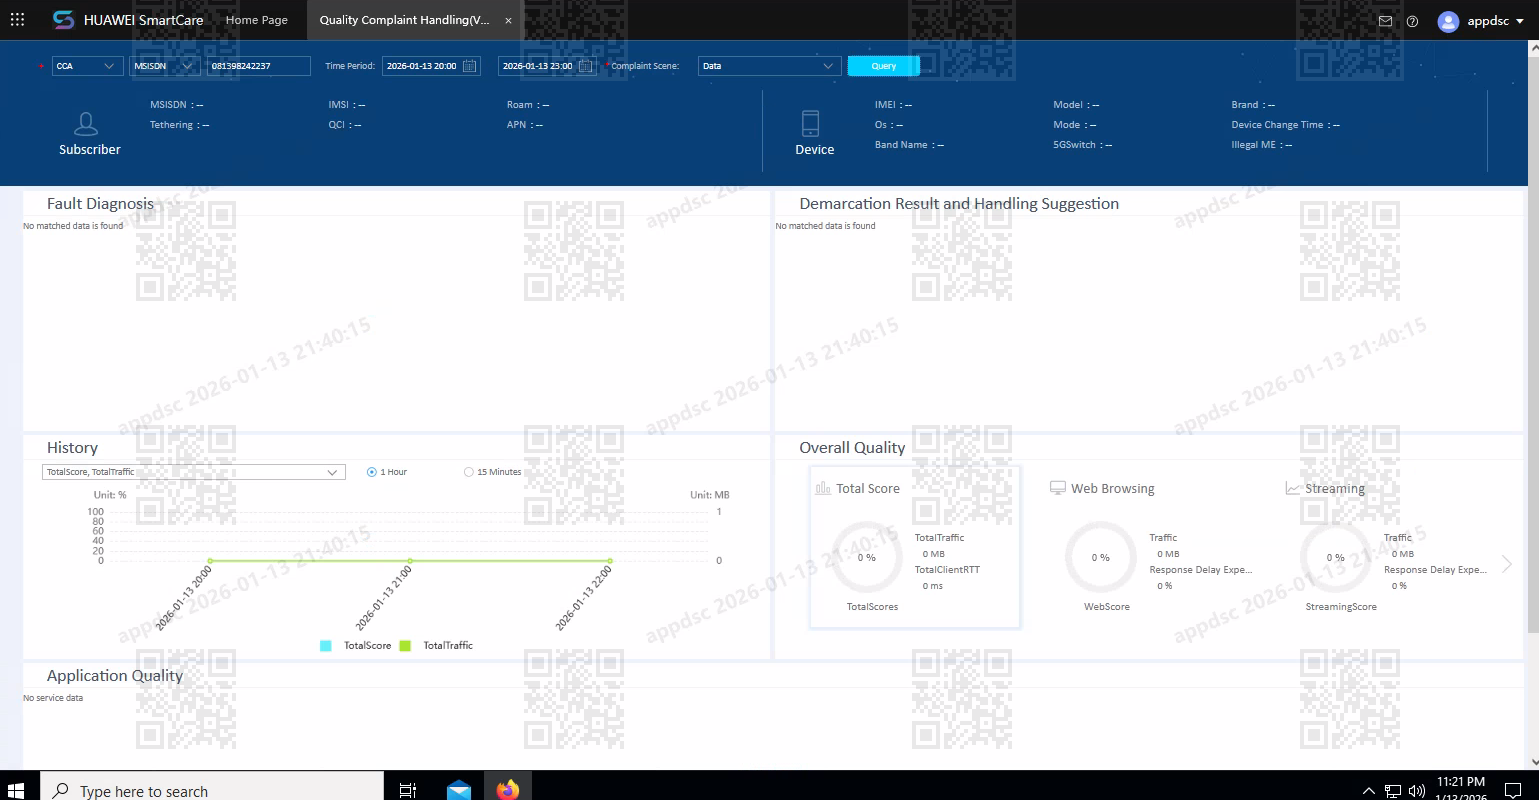Open network status tray icon

[1393, 791]
